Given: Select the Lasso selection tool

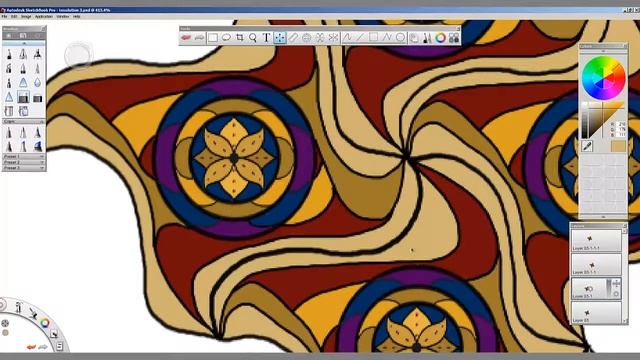Looking at the screenshot, I should click(226, 38).
